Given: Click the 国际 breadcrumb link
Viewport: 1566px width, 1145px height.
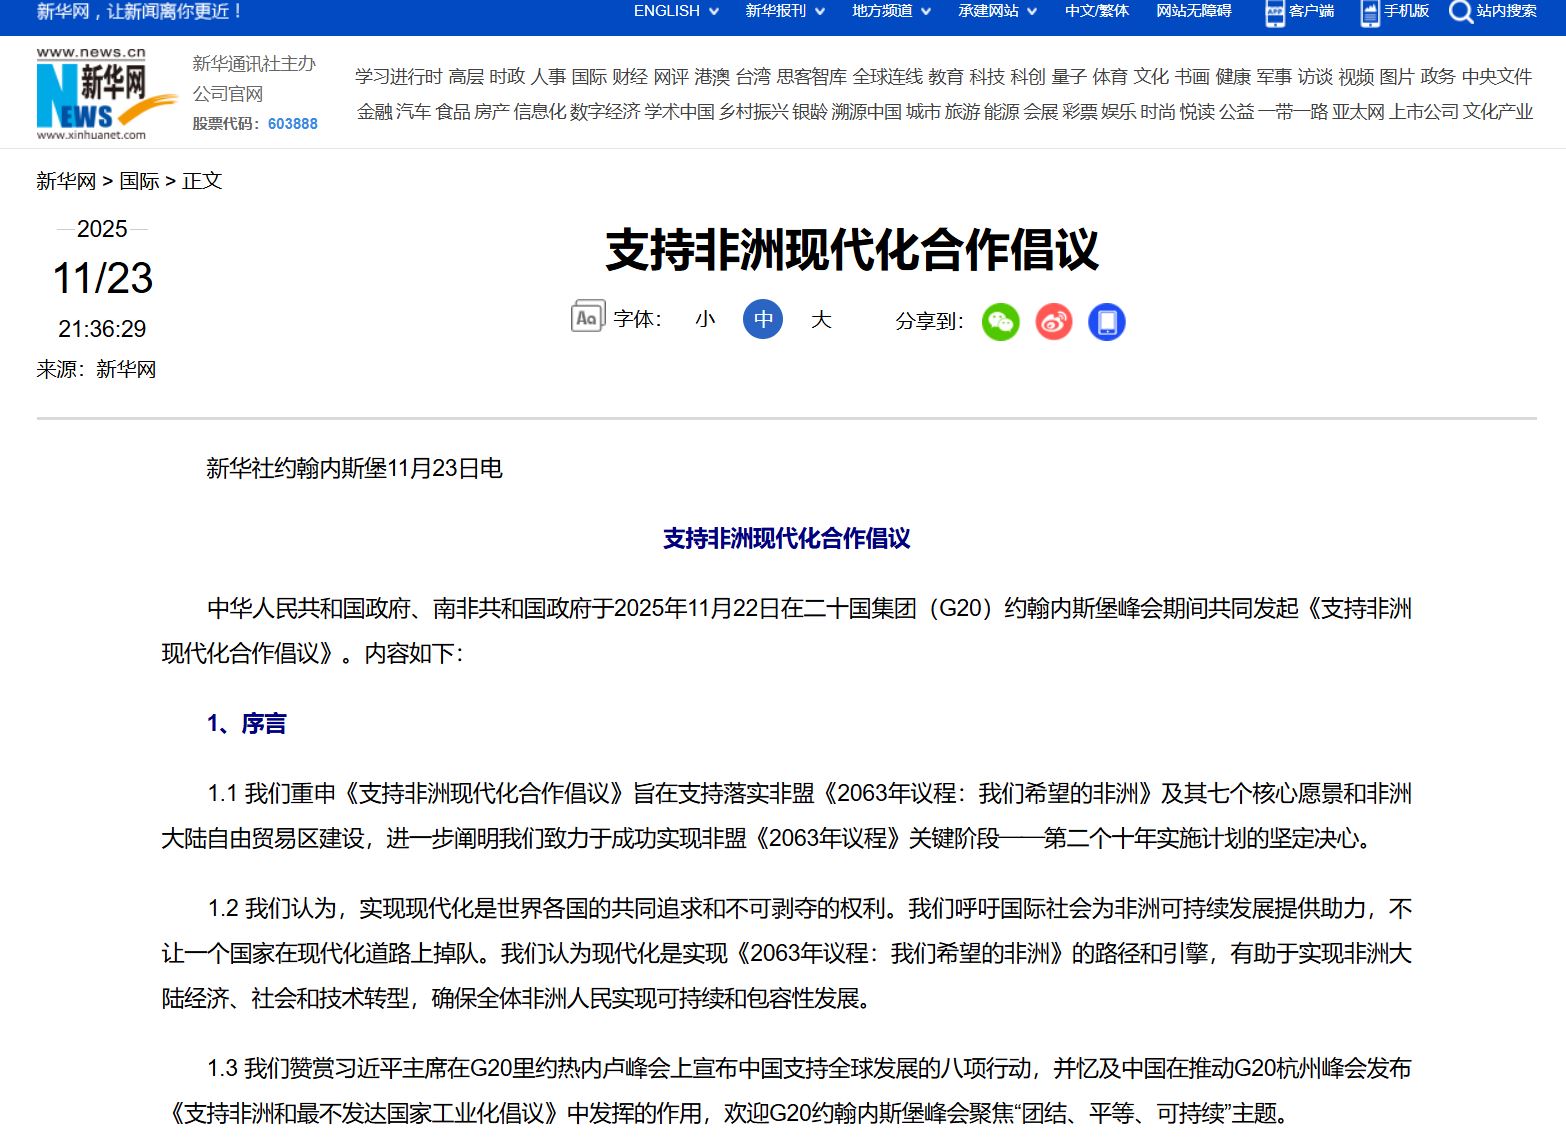Looking at the screenshot, I should pyautogui.click(x=139, y=181).
